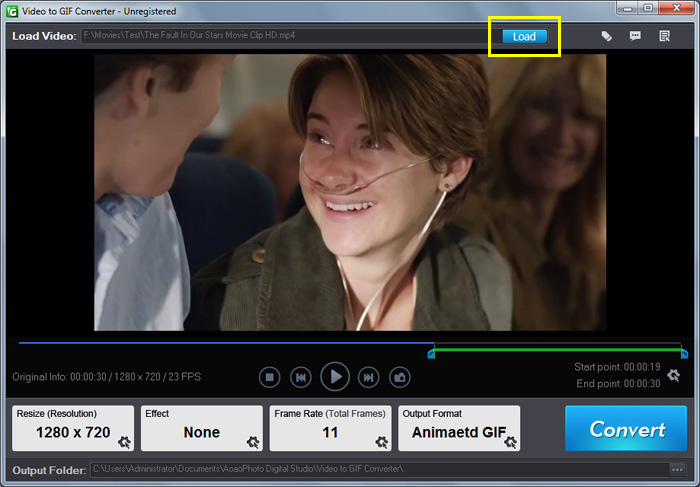Open start/end point gear settings
The width and height of the screenshot is (700, 487).
tap(673, 375)
